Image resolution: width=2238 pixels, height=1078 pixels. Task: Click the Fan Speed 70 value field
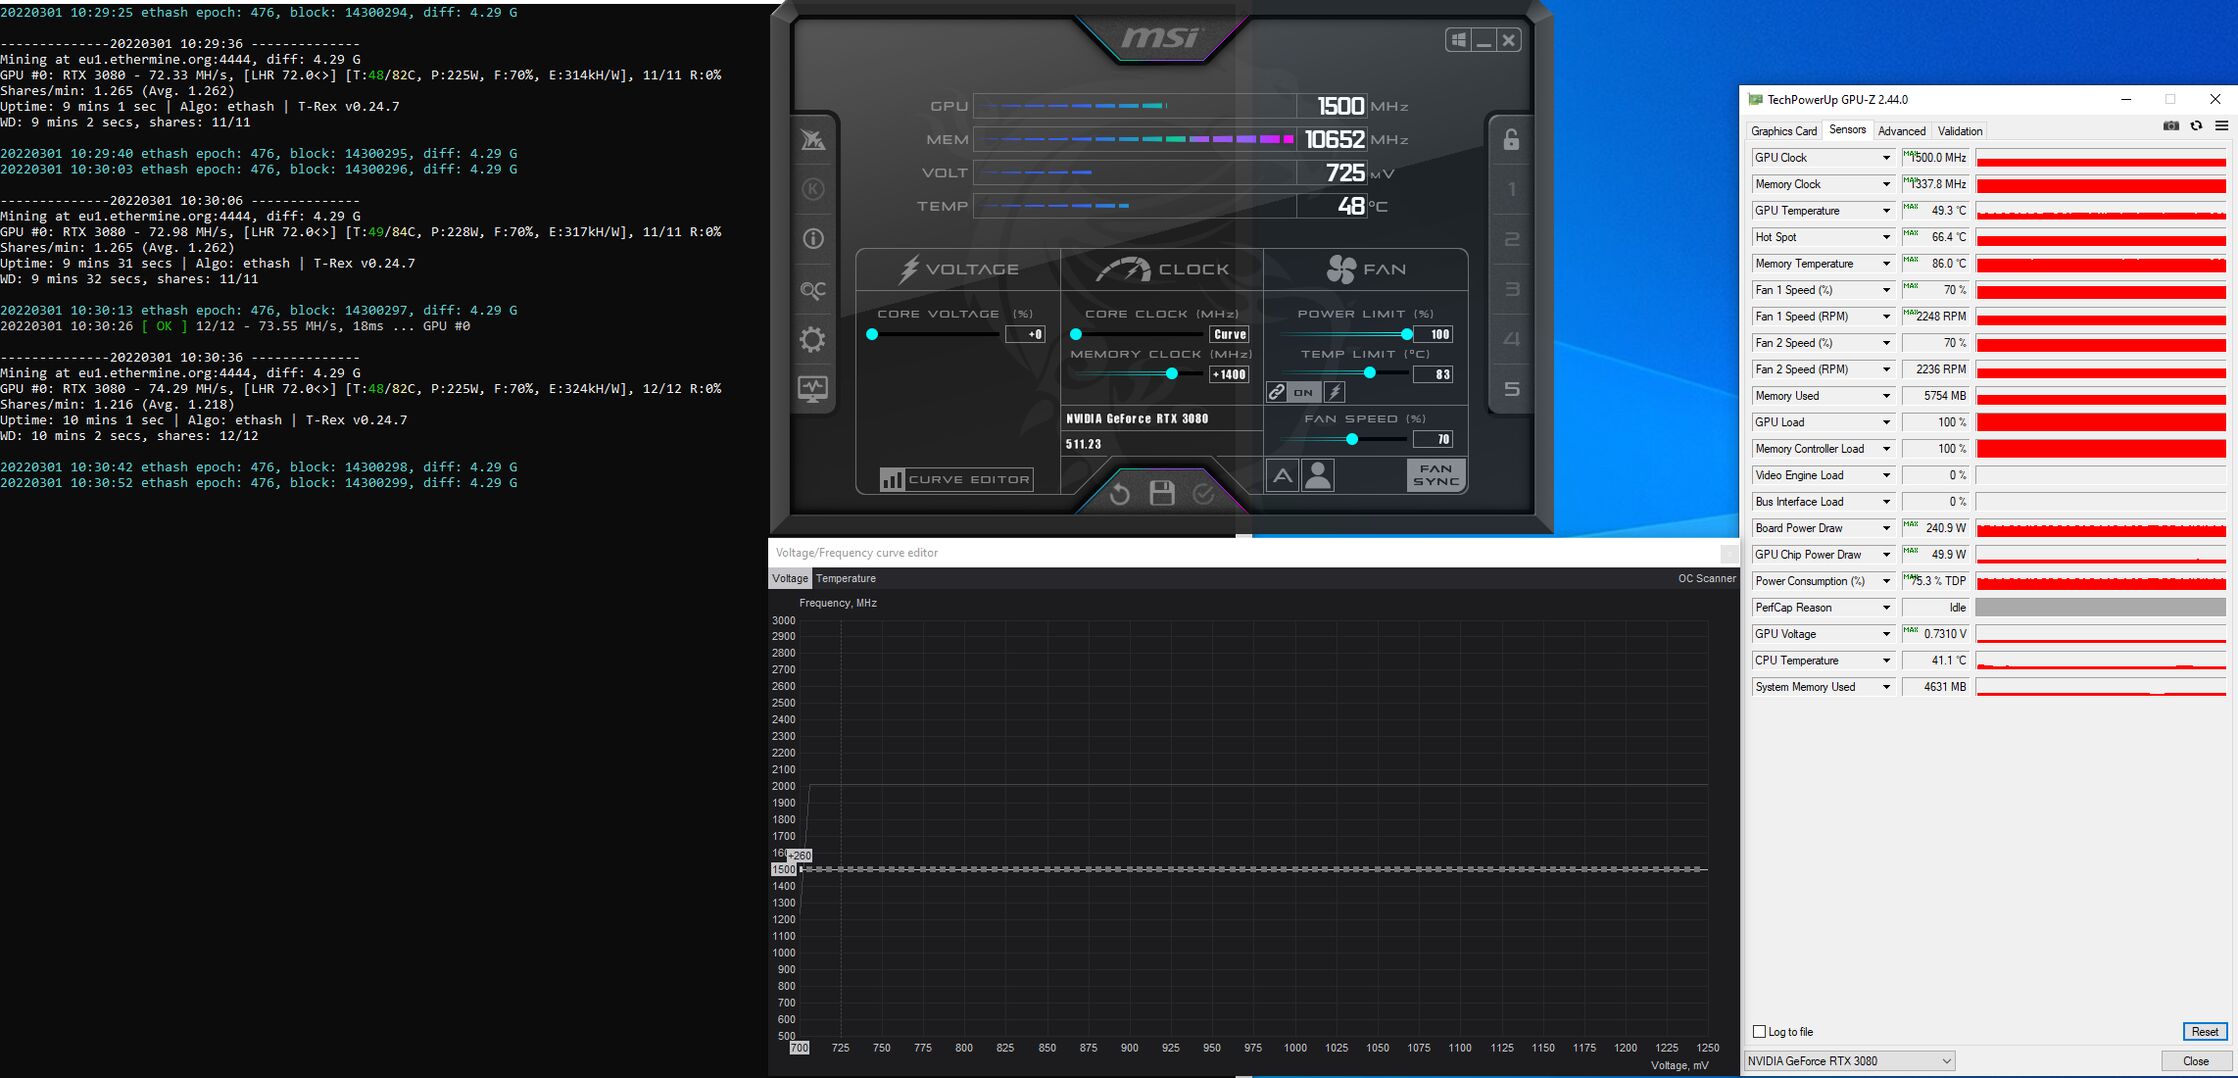(x=1433, y=440)
